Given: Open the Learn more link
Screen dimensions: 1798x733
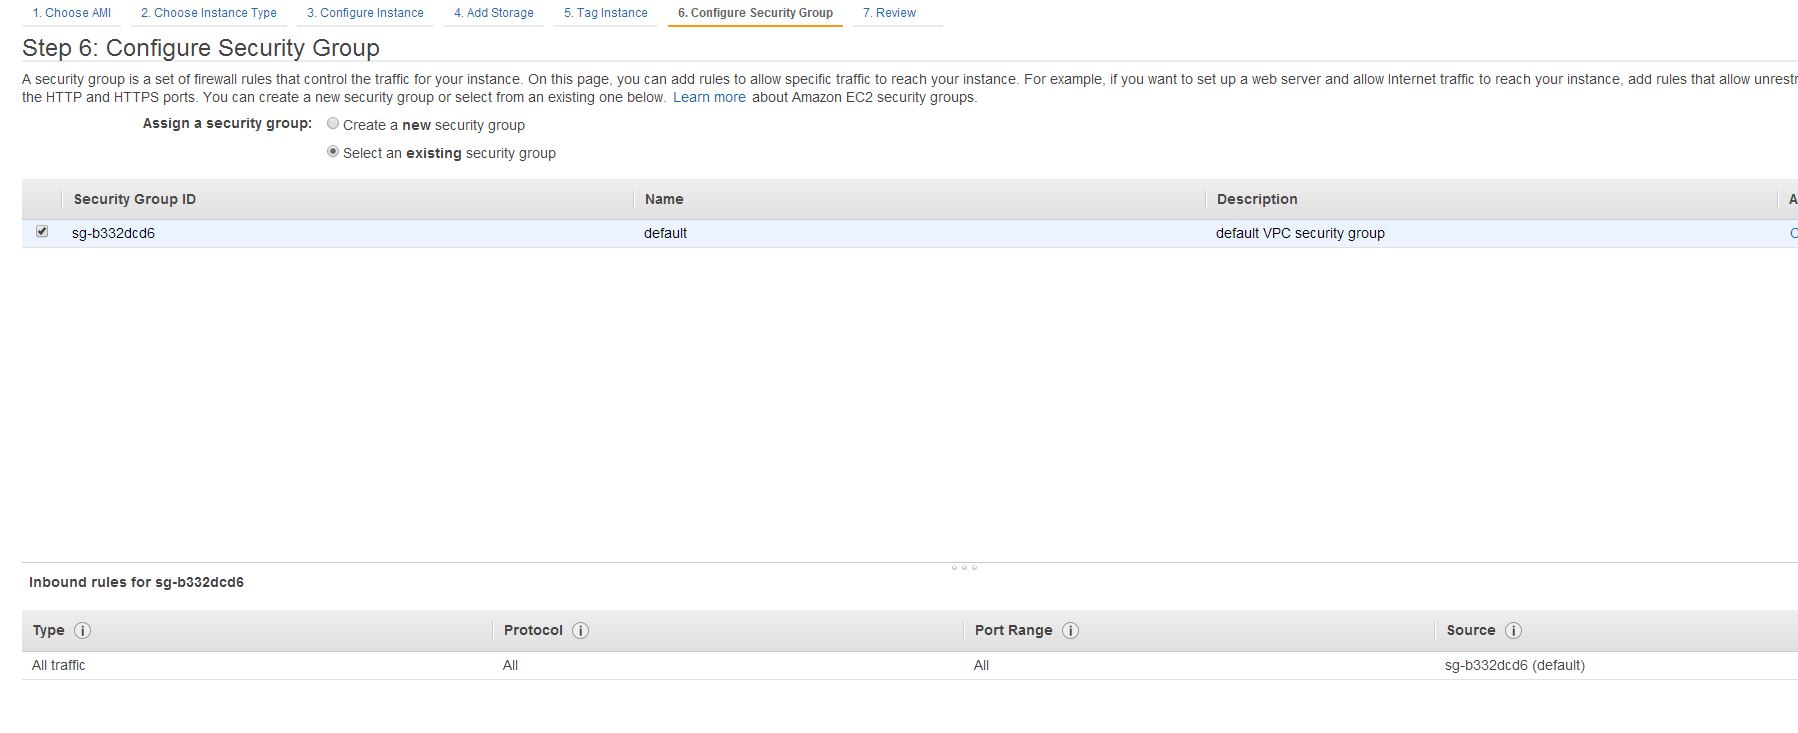Looking at the screenshot, I should pos(709,97).
